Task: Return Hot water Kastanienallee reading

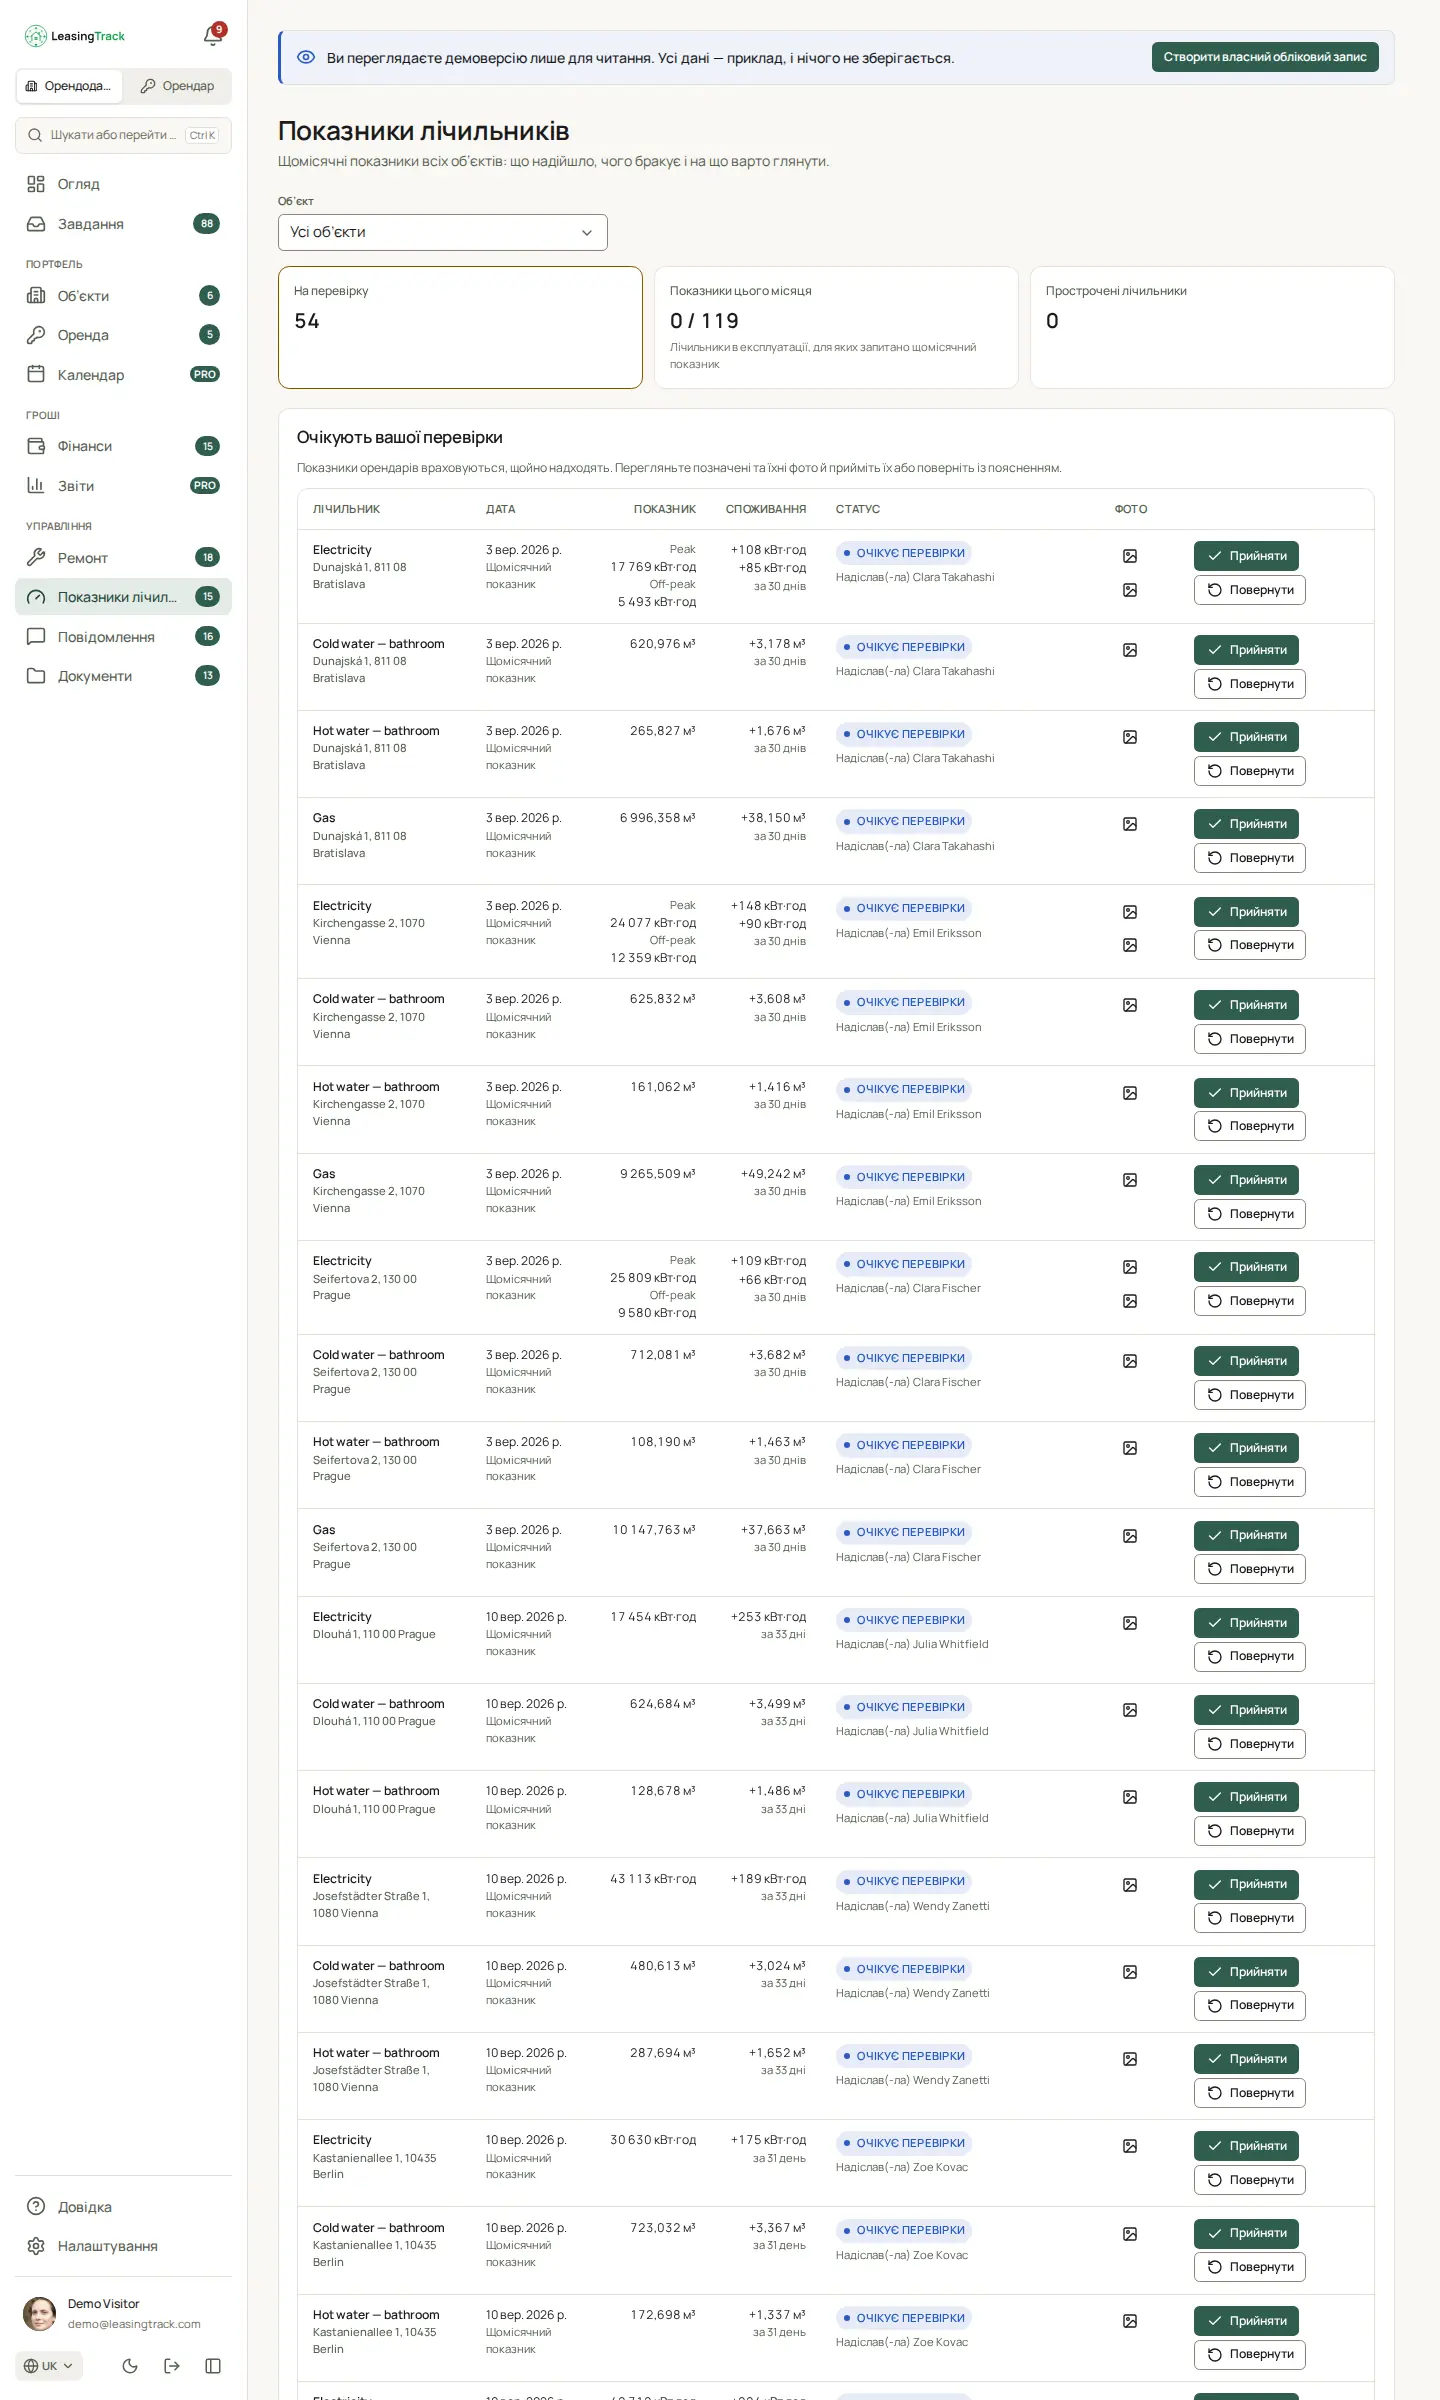Action: [x=1250, y=2354]
